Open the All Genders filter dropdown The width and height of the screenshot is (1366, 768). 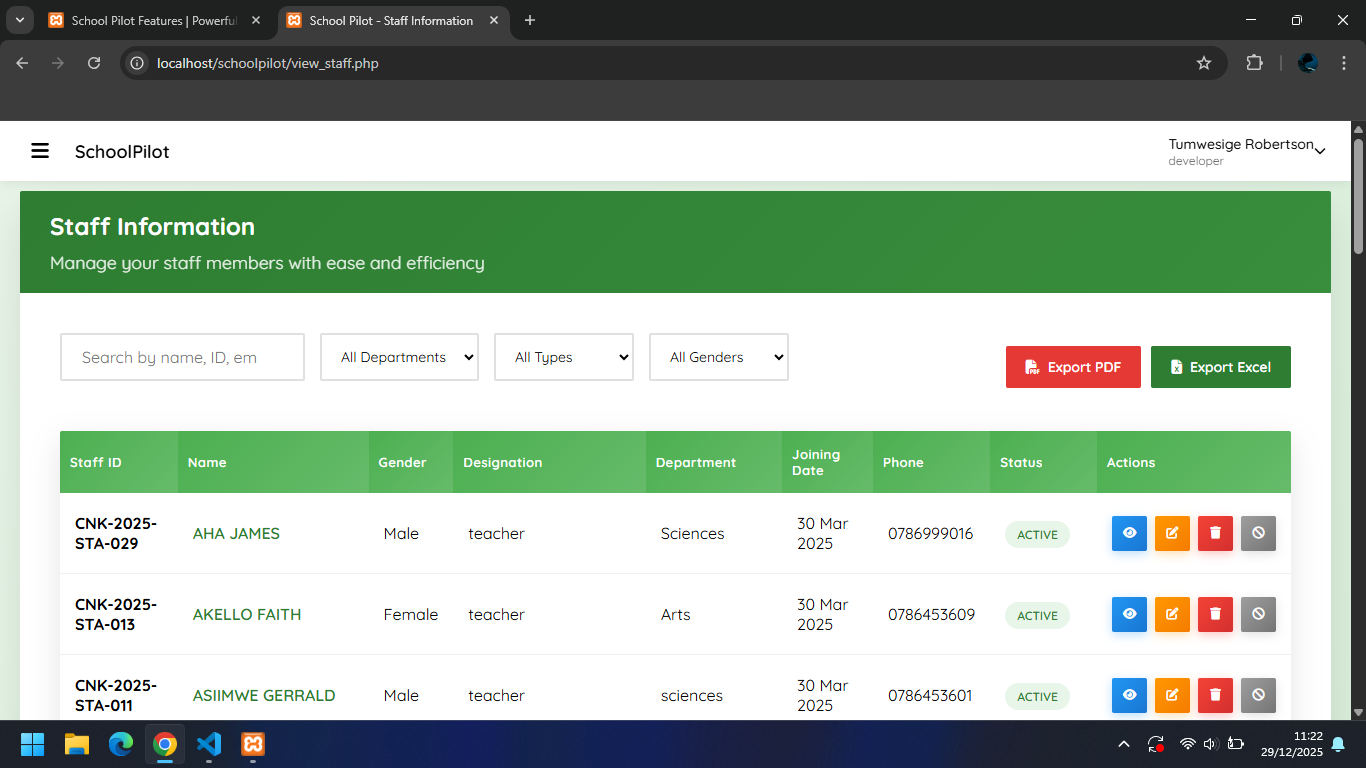(x=718, y=357)
